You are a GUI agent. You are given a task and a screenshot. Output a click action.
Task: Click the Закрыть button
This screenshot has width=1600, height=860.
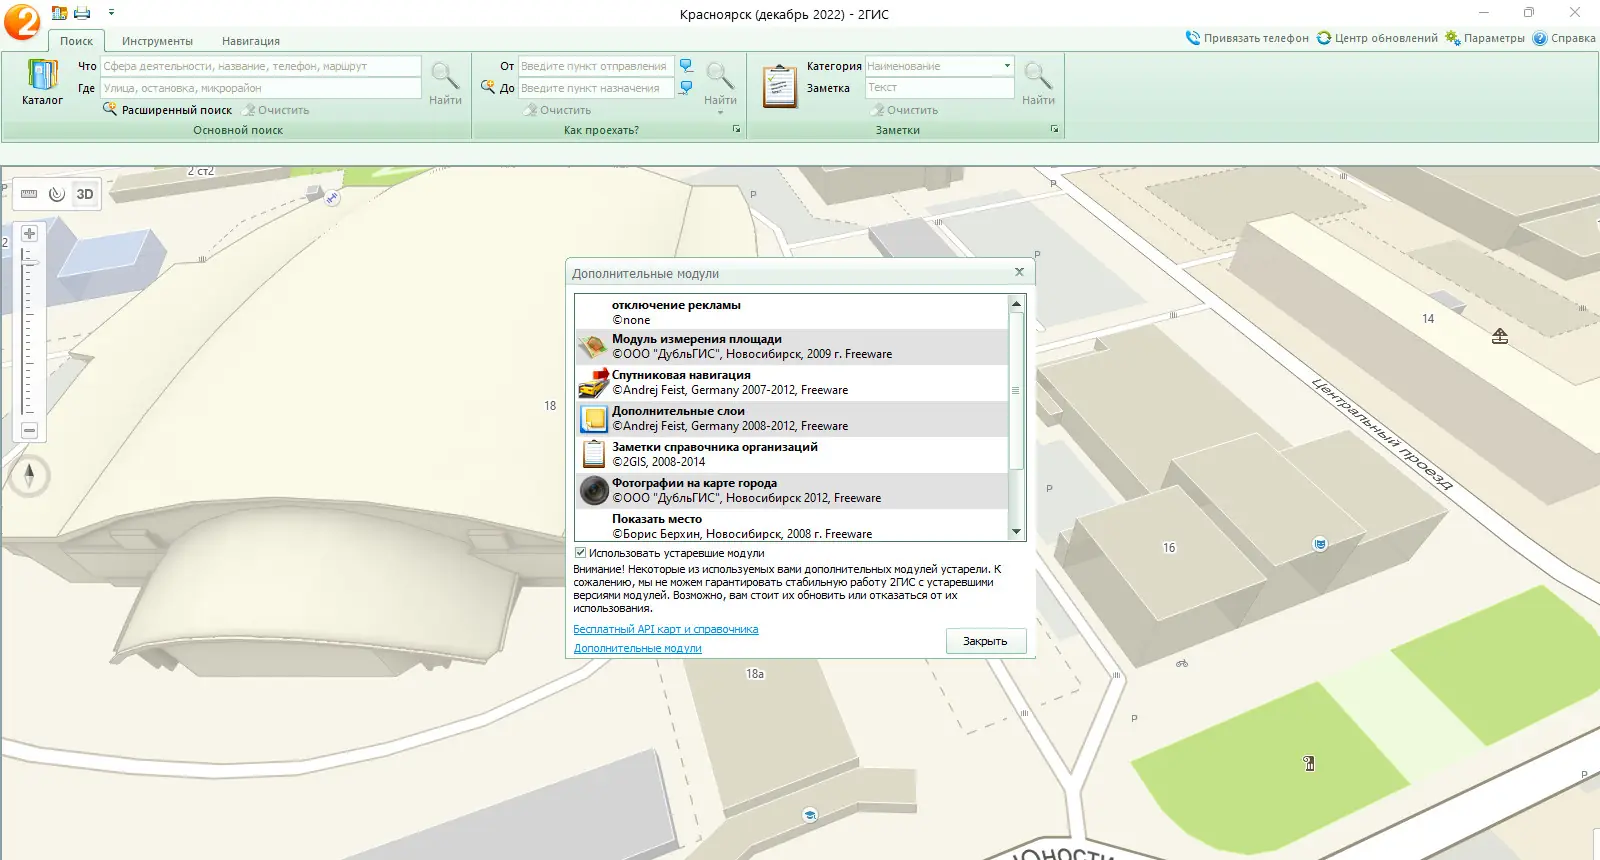pyautogui.click(x=985, y=641)
